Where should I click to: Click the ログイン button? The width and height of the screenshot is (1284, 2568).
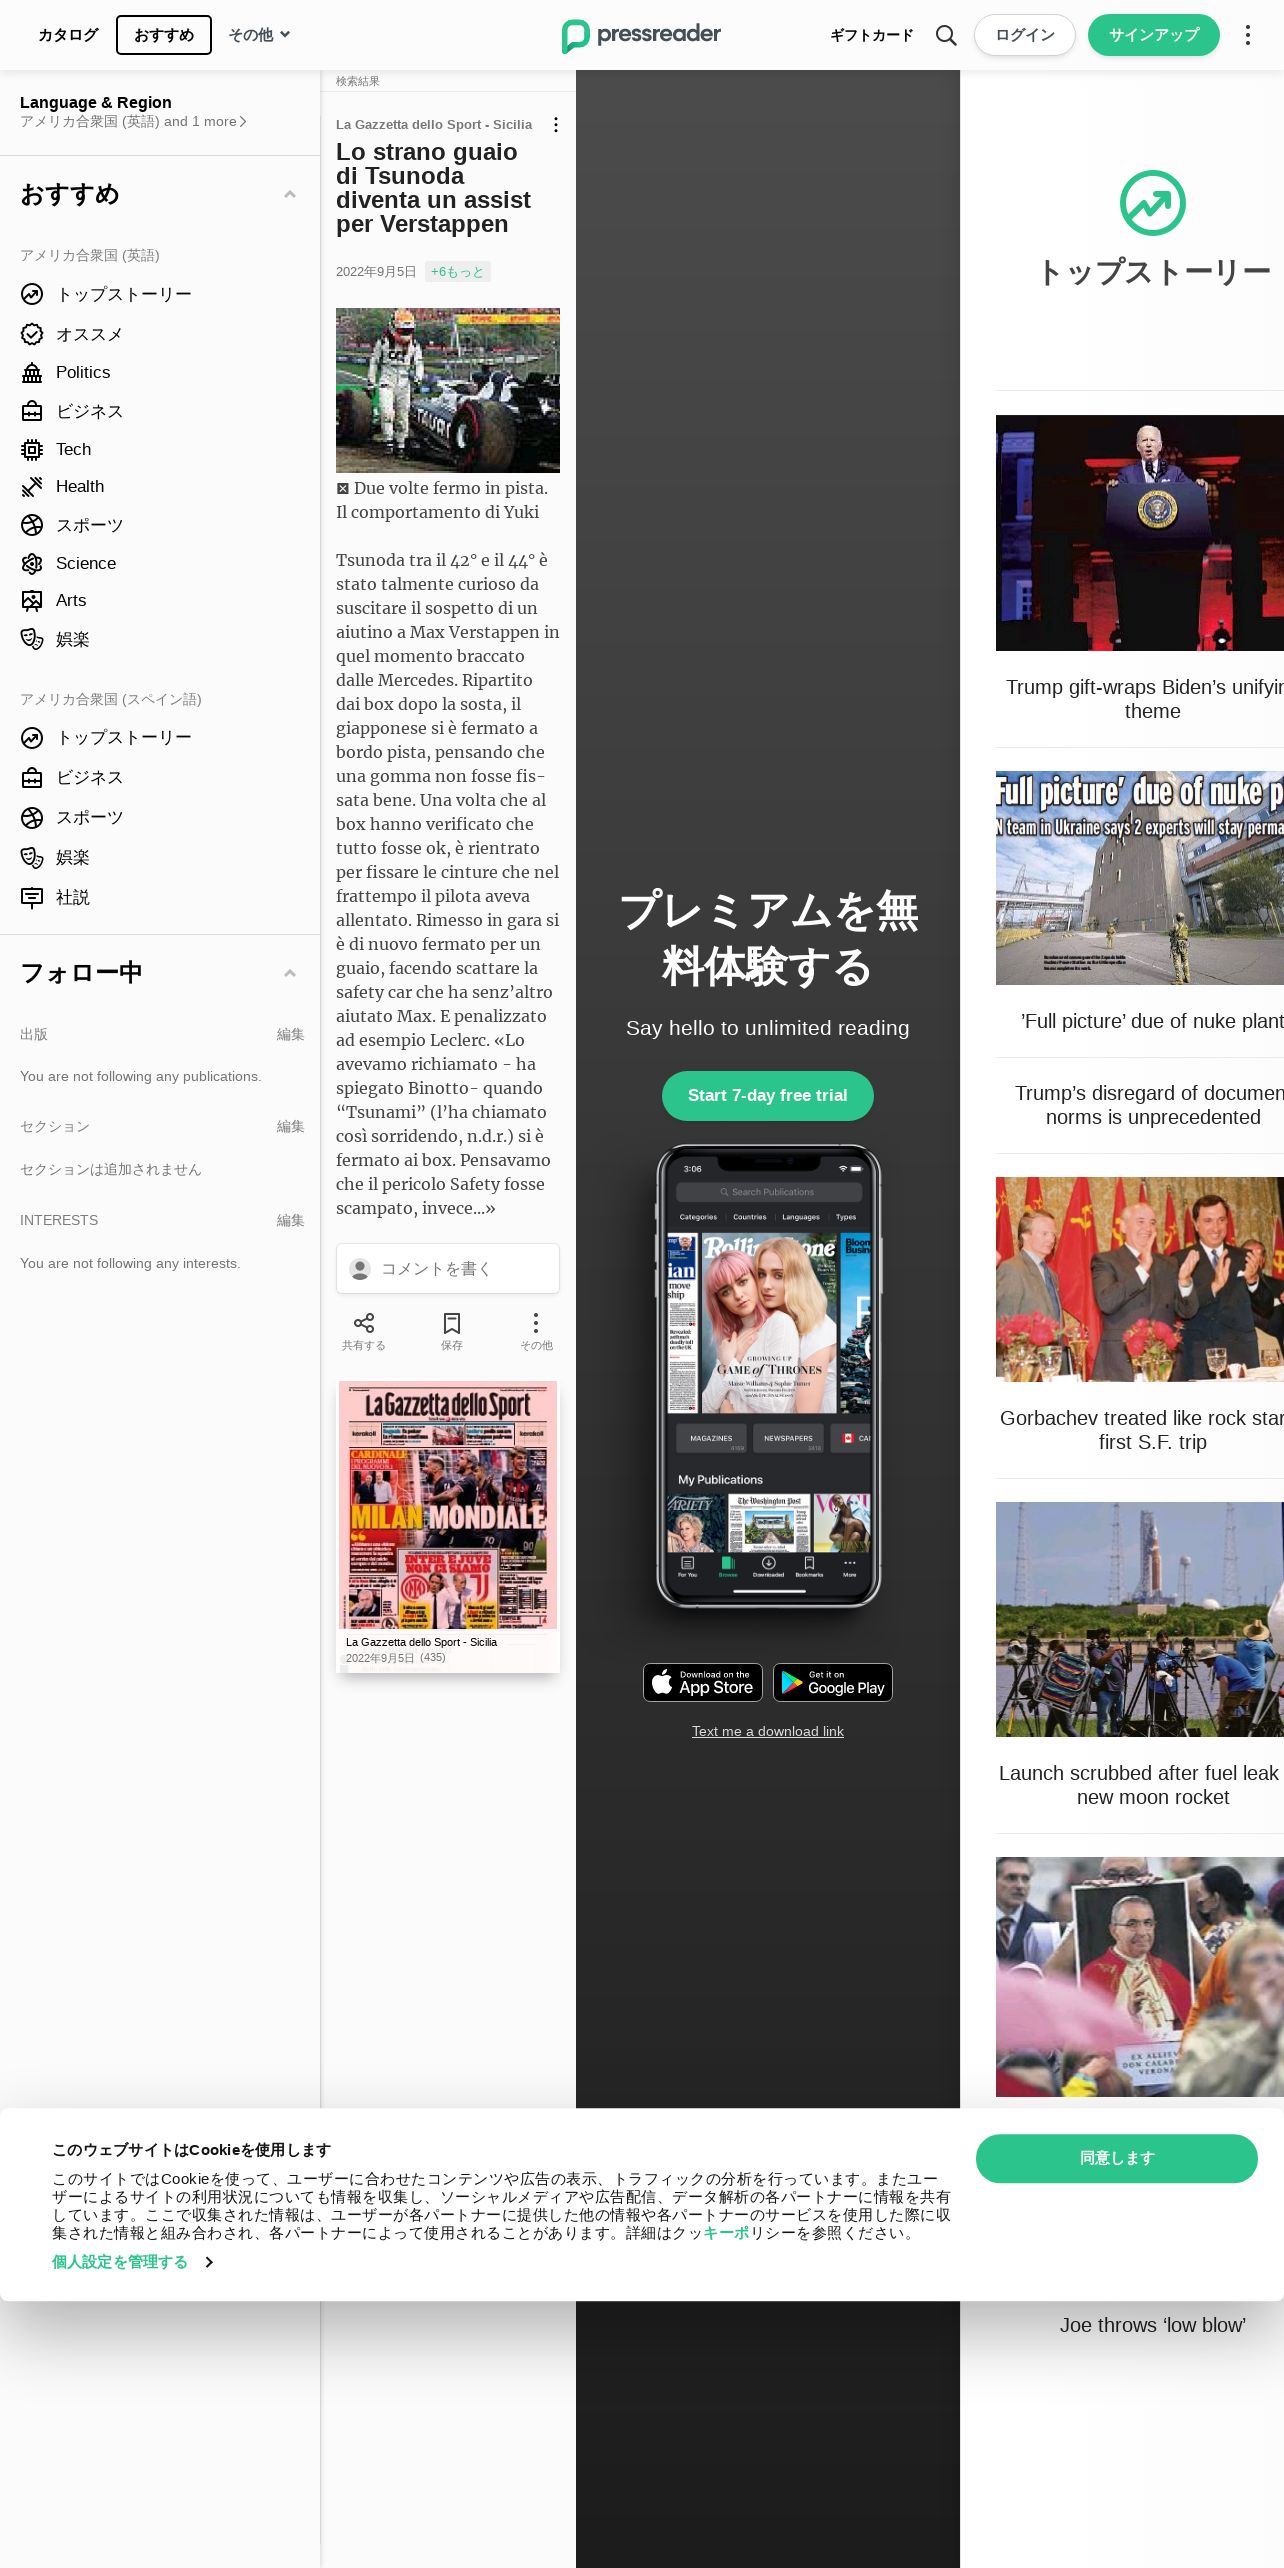click(1025, 35)
